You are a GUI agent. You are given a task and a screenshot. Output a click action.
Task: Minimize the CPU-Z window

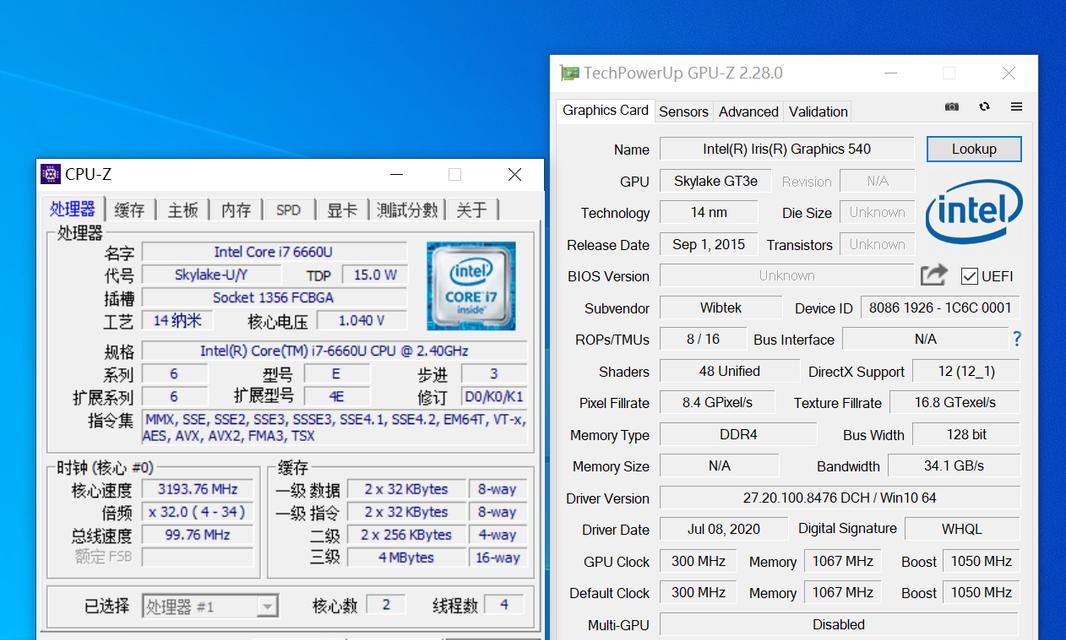click(396, 175)
